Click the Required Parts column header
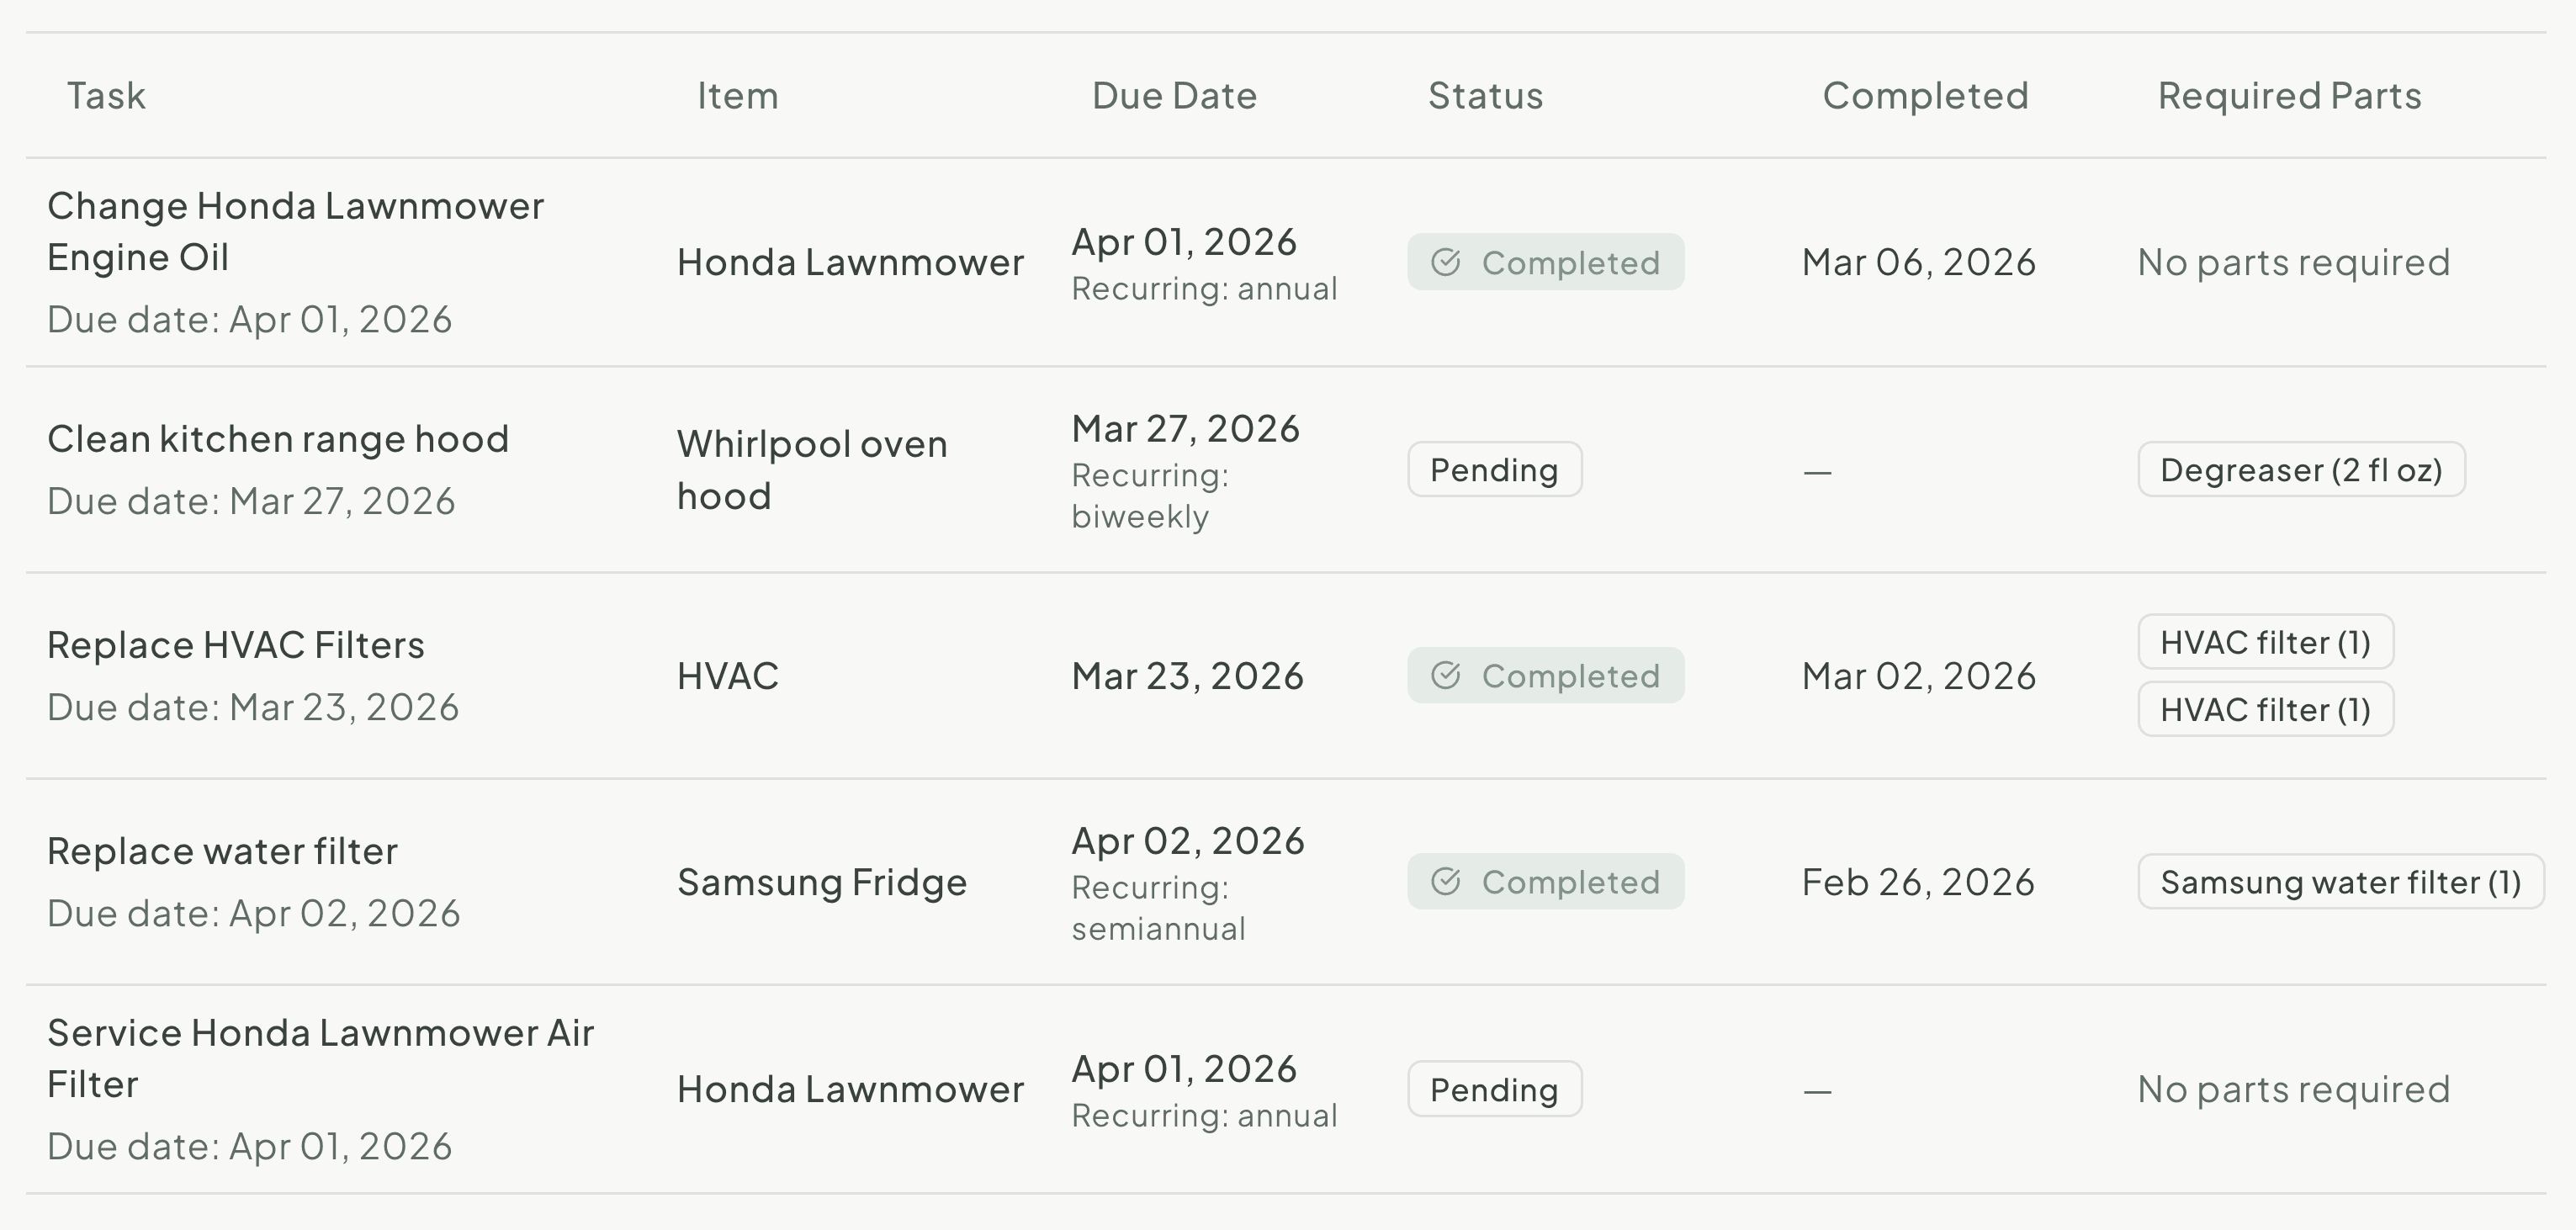This screenshot has width=2576, height=1230. coord(2289,96)
